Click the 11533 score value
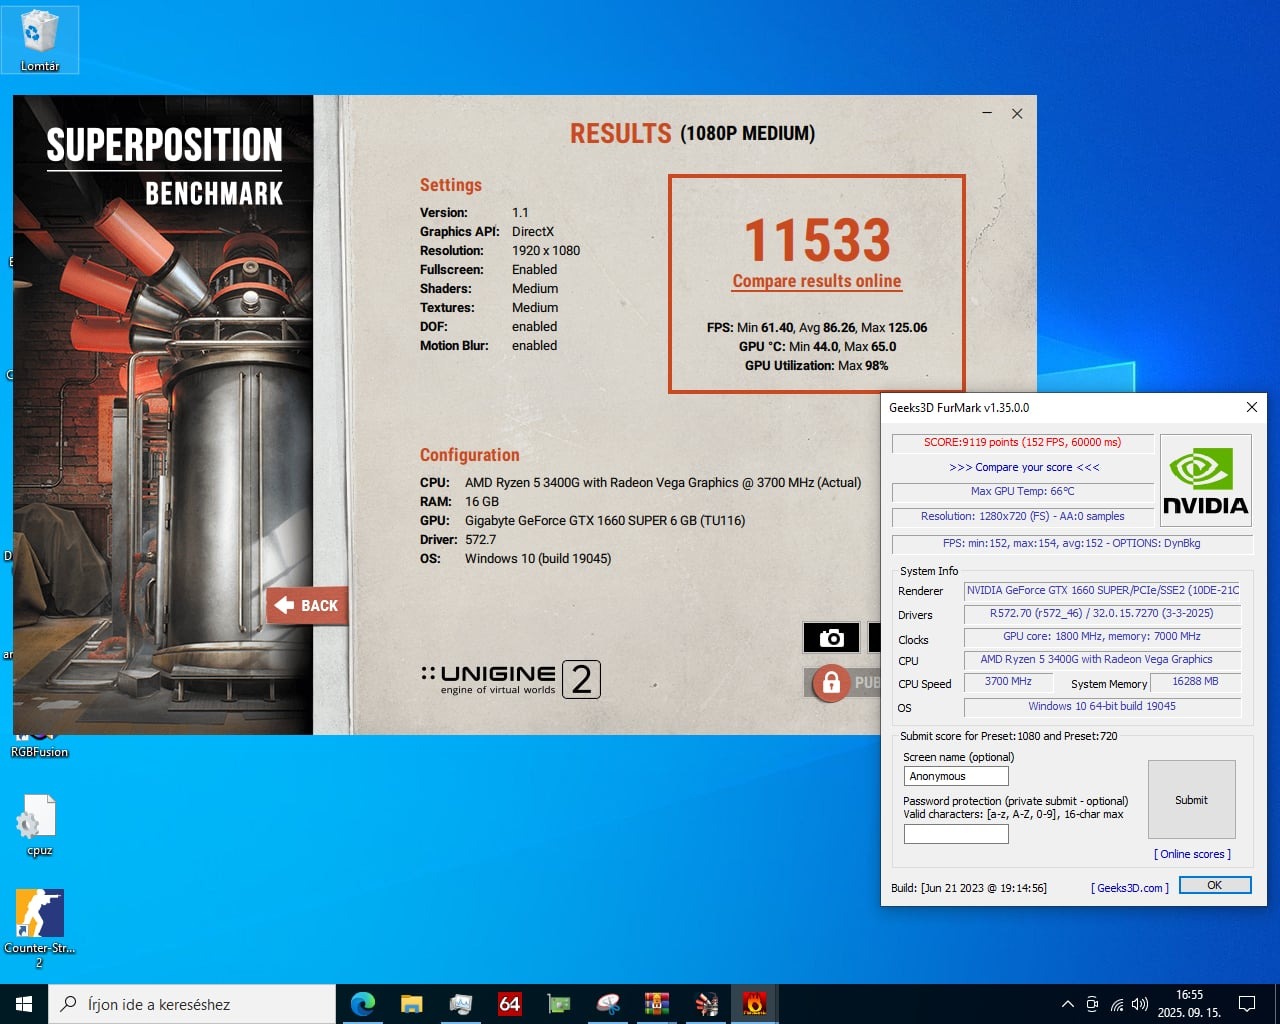Viewport: 1280px width, 1024px height. pos(817,240)
